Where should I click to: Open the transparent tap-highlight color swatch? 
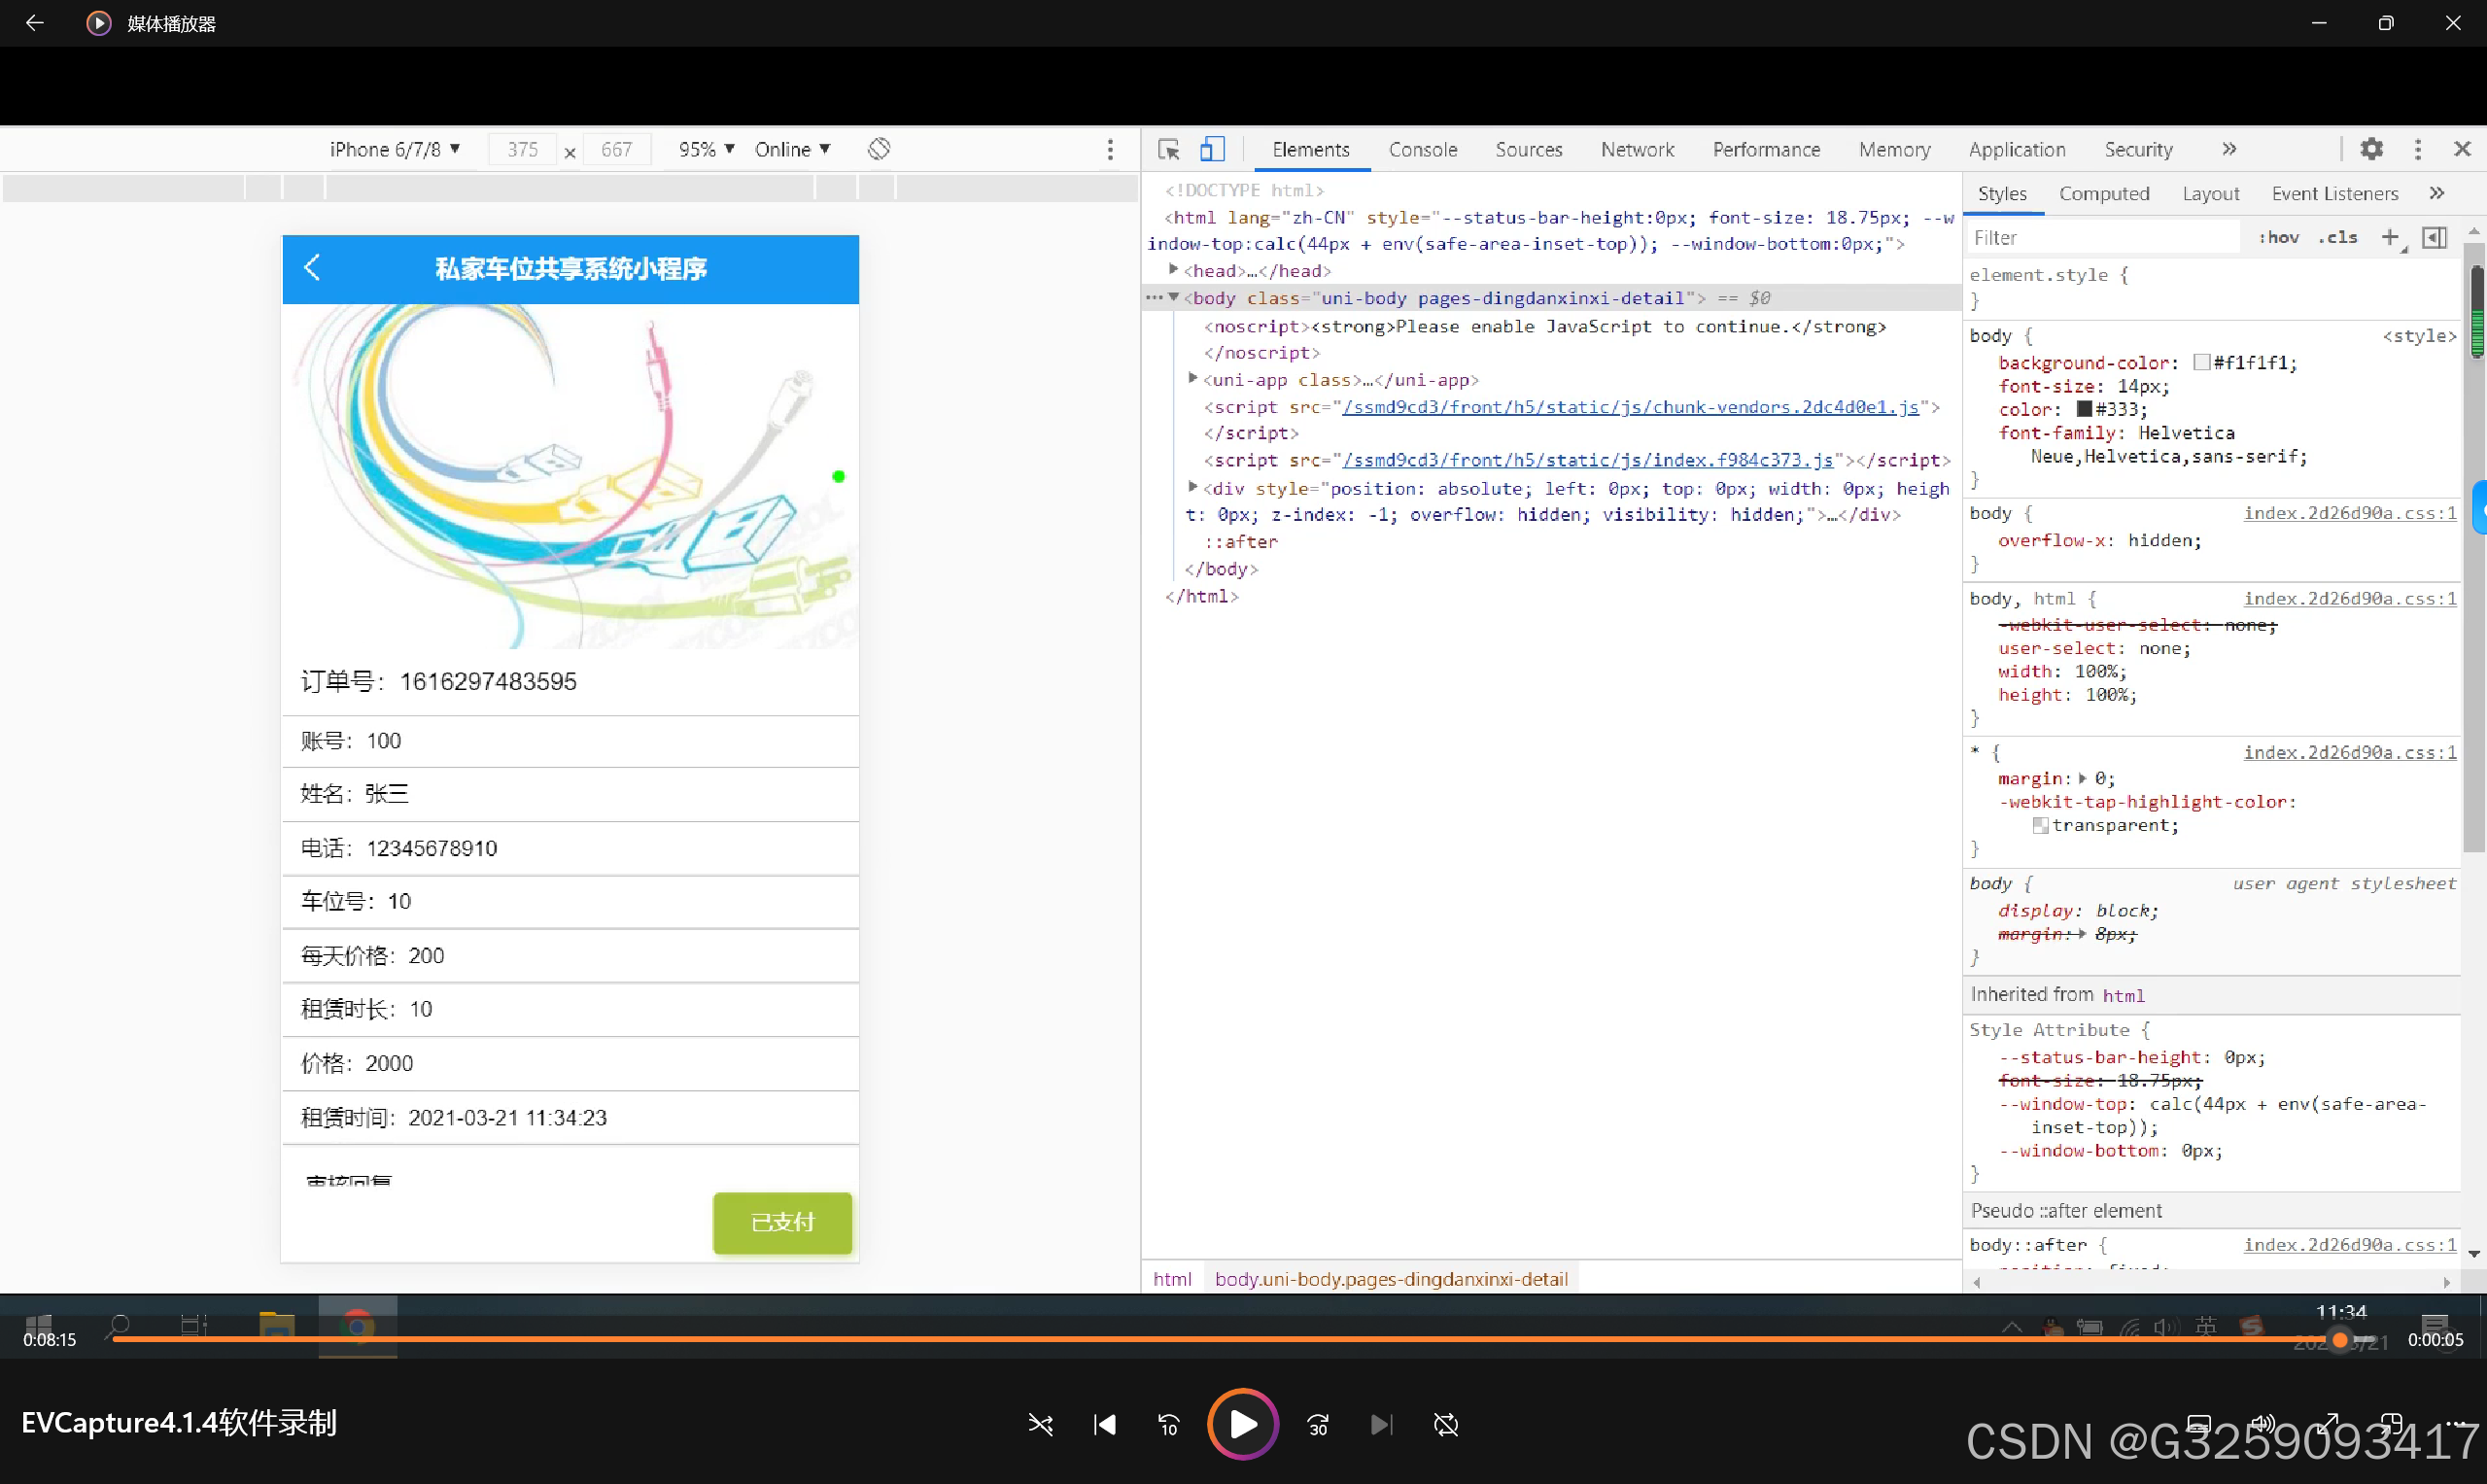pos(2040,825)
